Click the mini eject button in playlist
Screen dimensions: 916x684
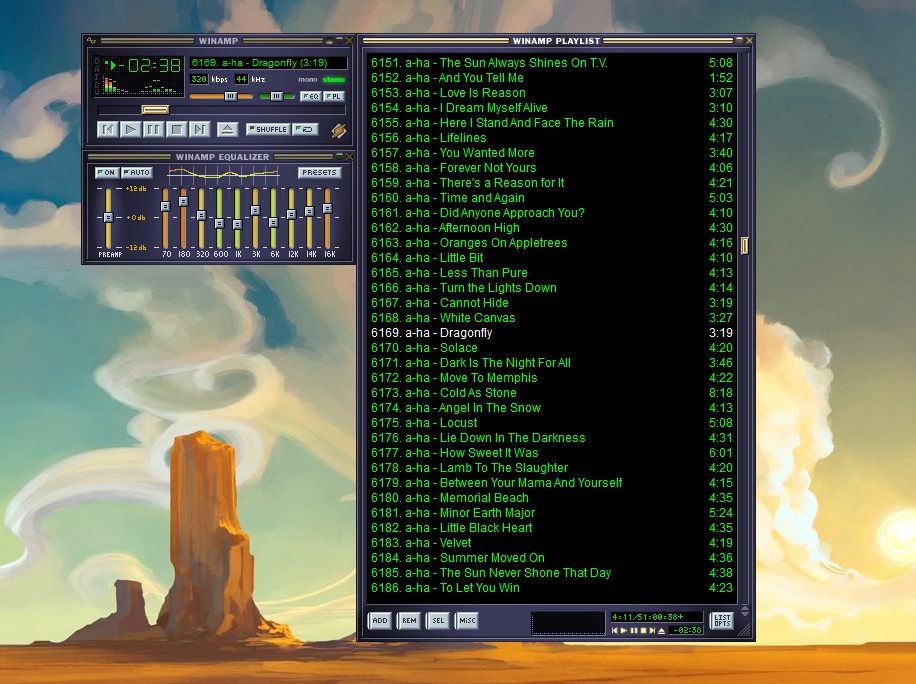[661, 631]
